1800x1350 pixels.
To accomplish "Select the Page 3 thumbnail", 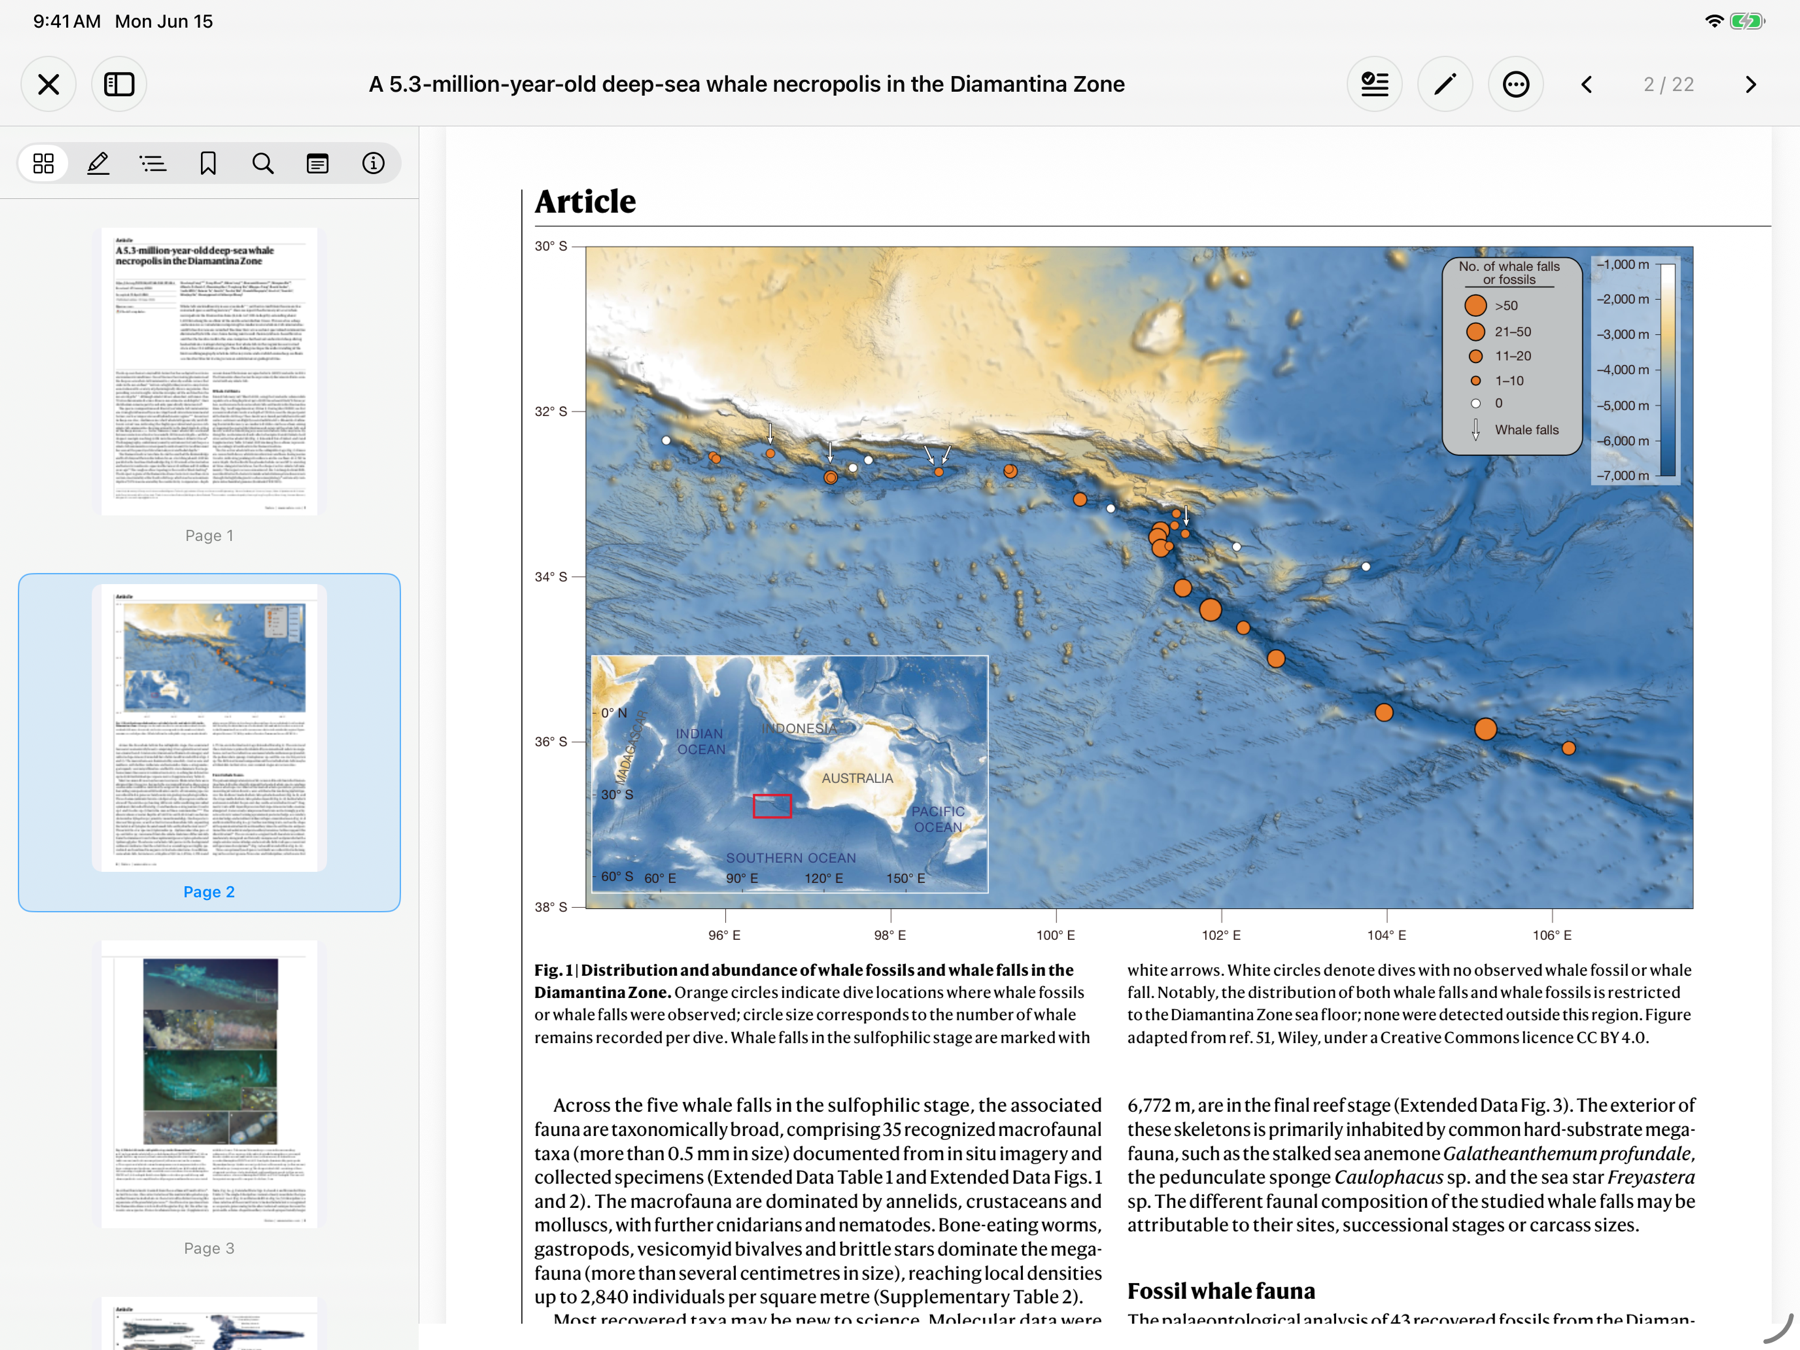I will tap(209, 1084).
